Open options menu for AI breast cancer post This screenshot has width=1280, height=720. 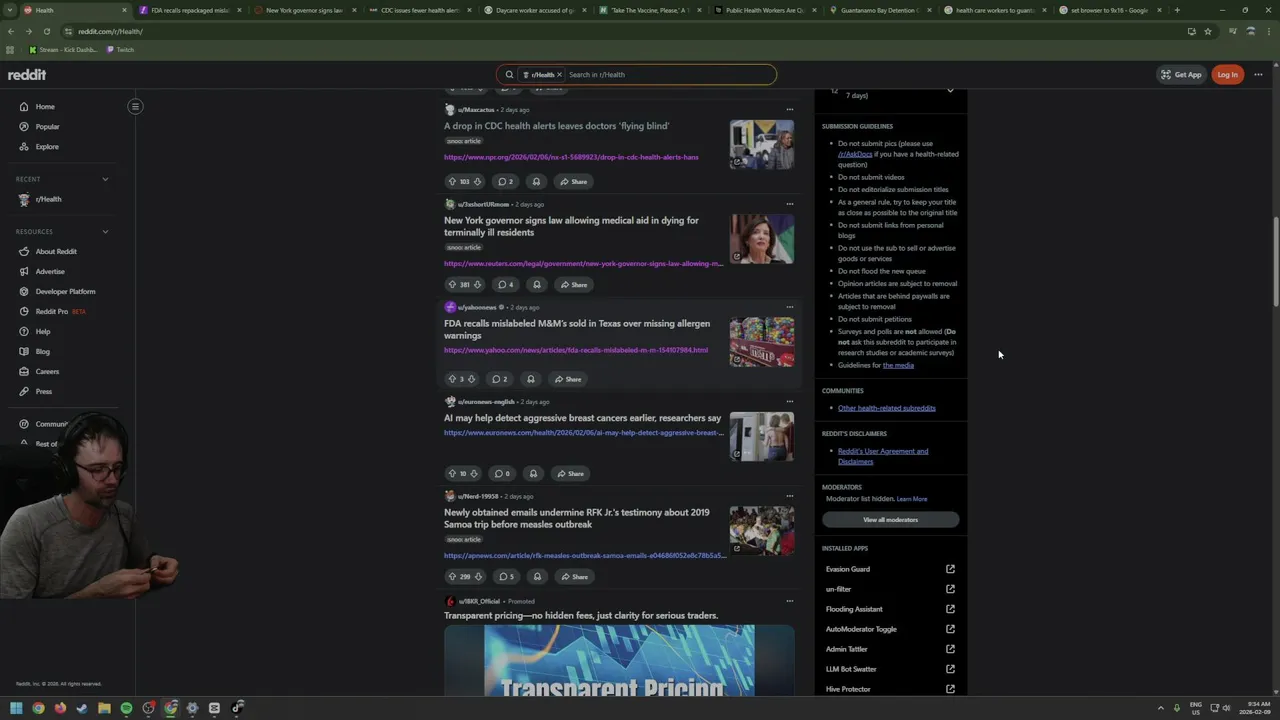click(x=789, y=401)
